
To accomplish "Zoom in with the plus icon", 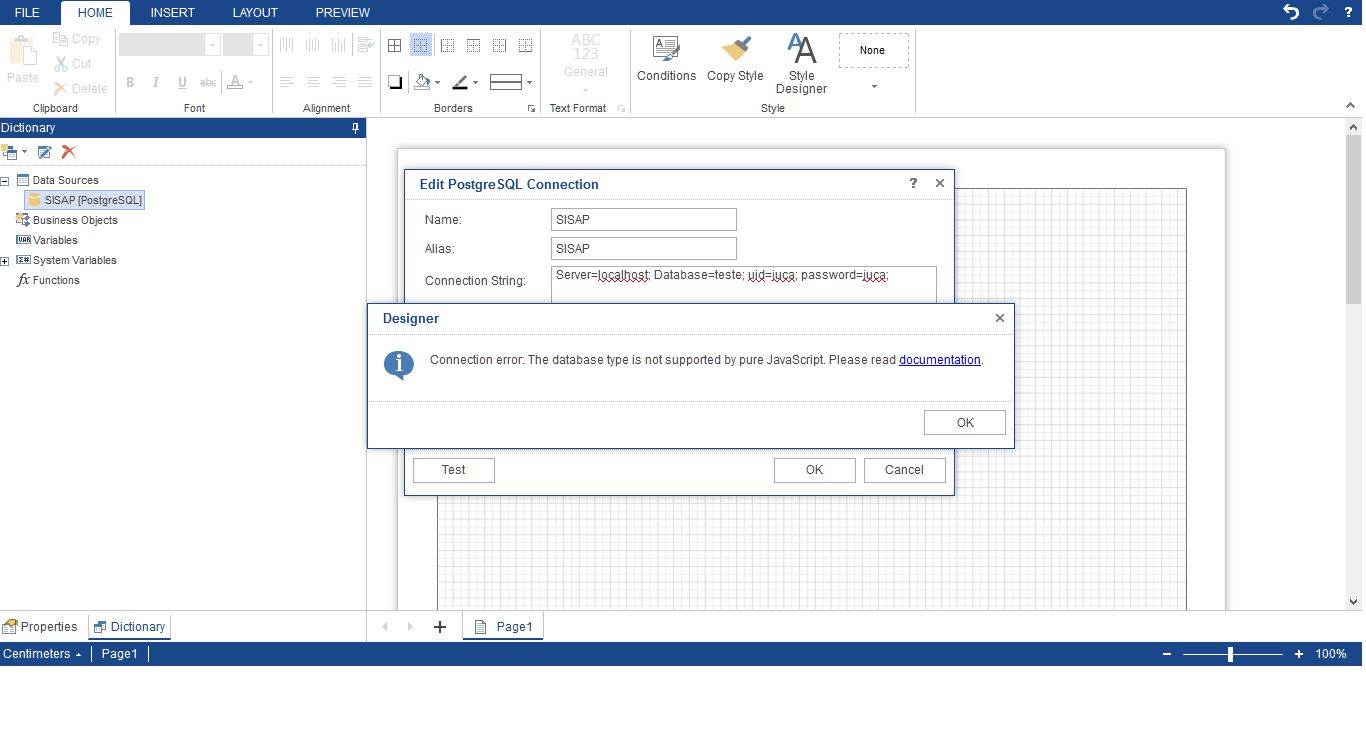I will 1299,654.
